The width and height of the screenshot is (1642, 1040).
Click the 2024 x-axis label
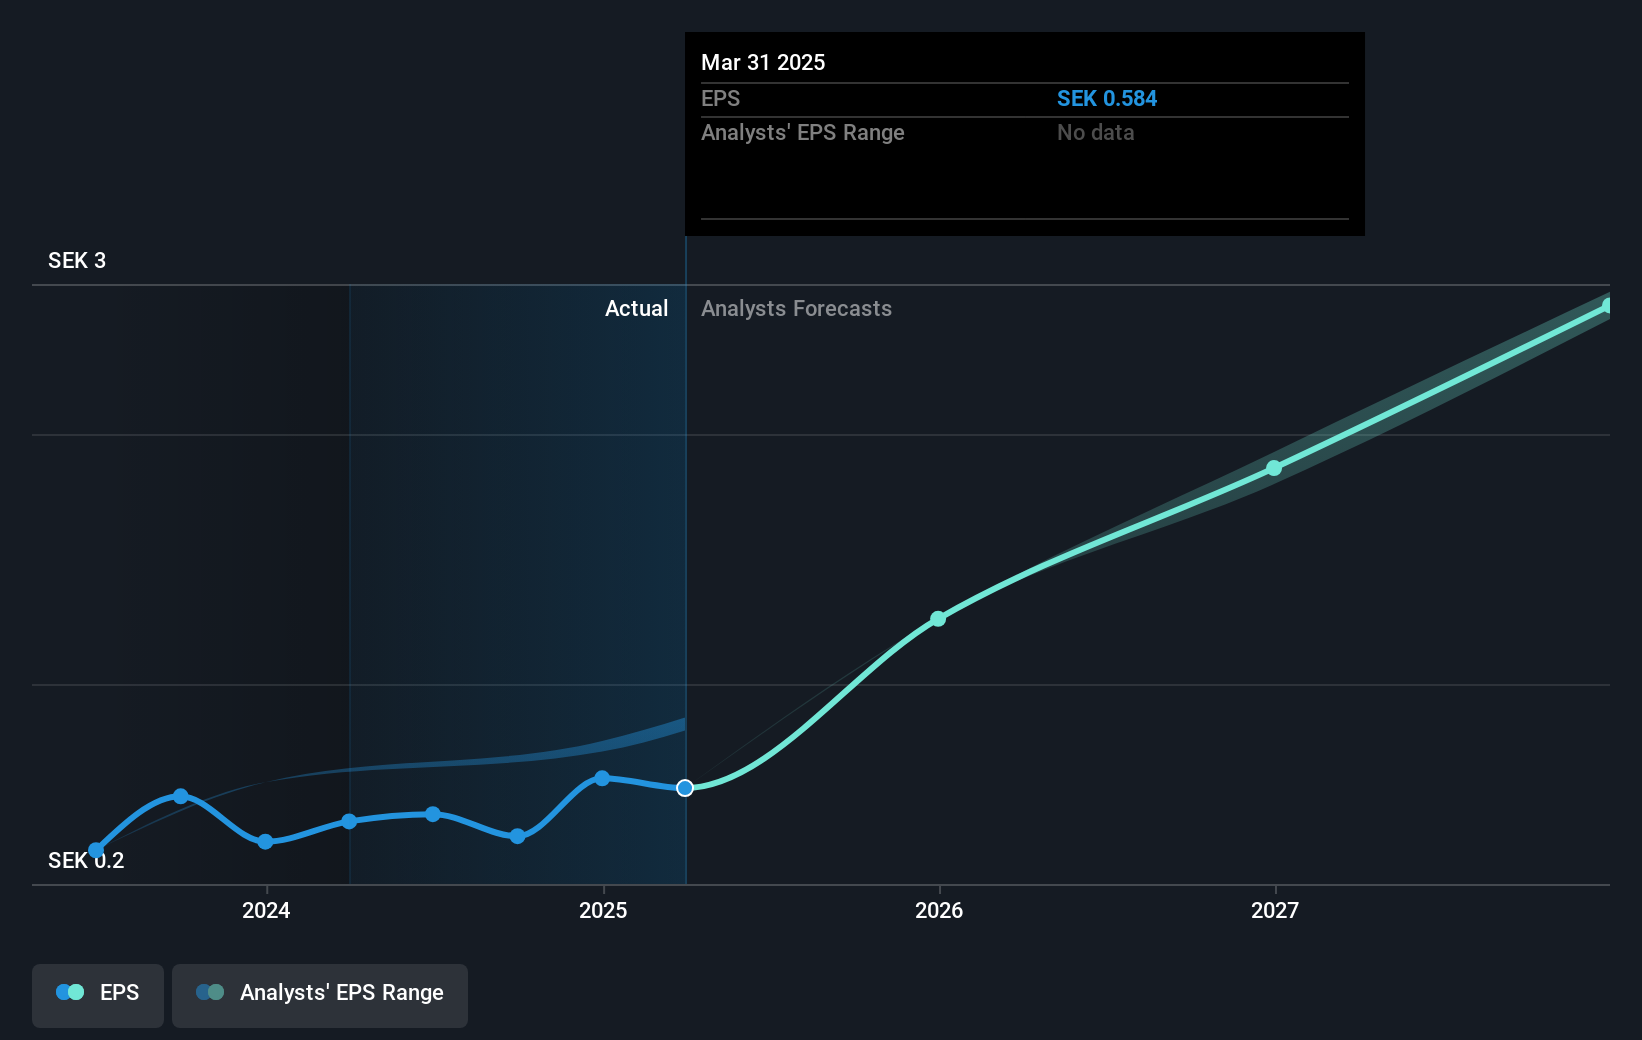click(x=266, y=910)
